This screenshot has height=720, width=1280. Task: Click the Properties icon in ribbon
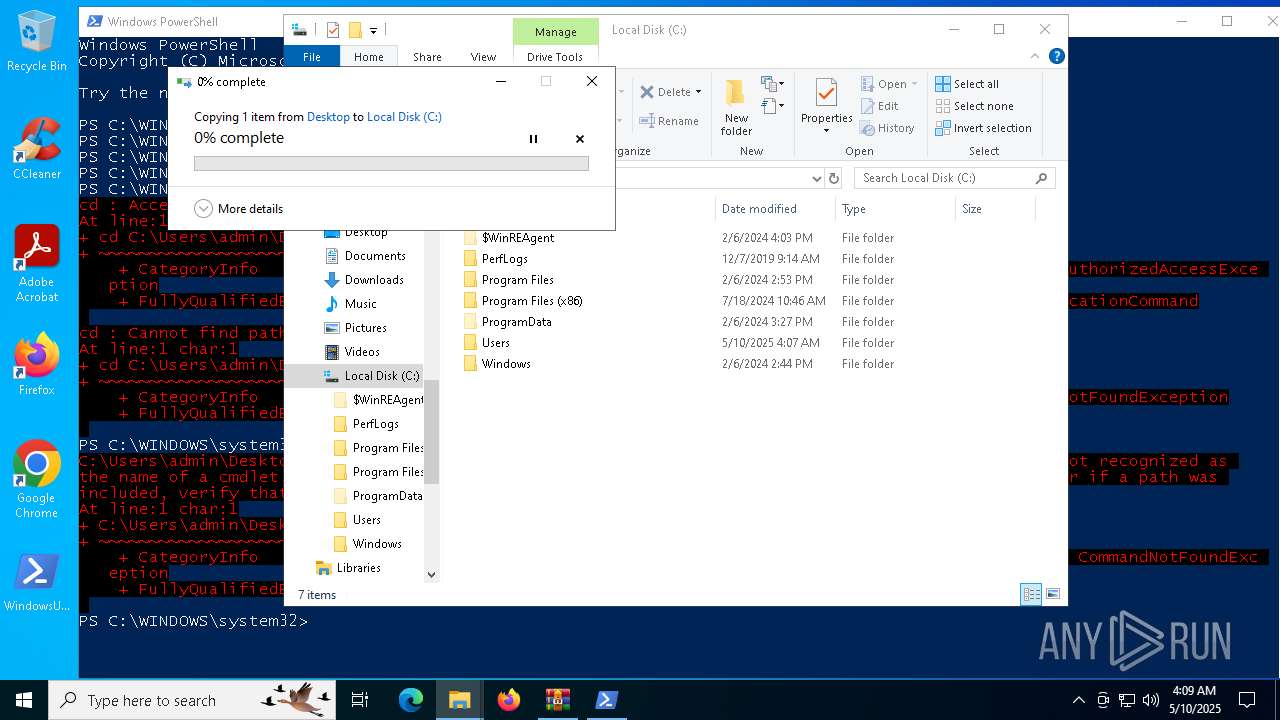tap(826, 92)
